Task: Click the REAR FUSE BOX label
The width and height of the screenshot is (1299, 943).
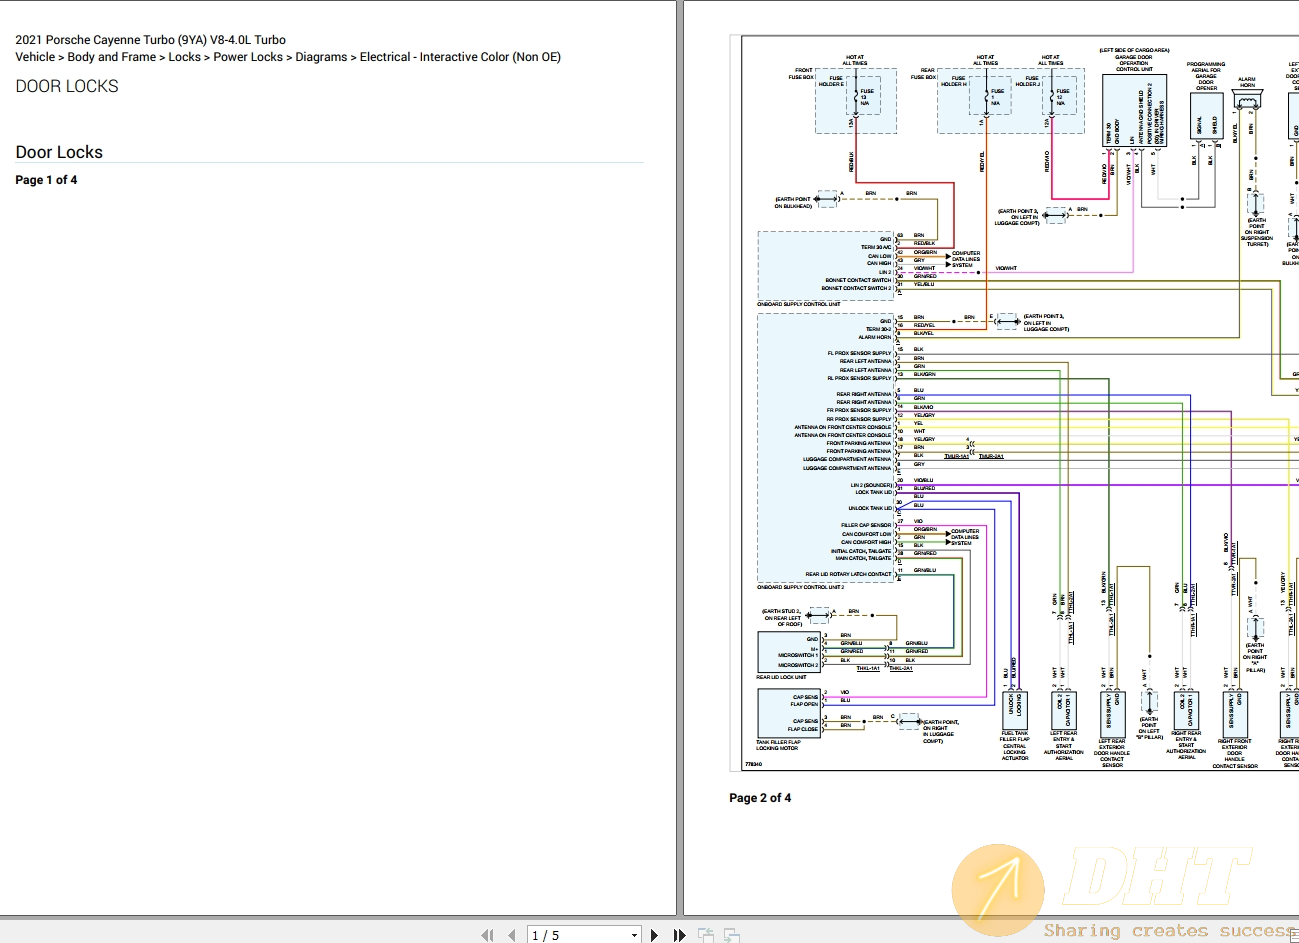Action: tap(923, 74)
